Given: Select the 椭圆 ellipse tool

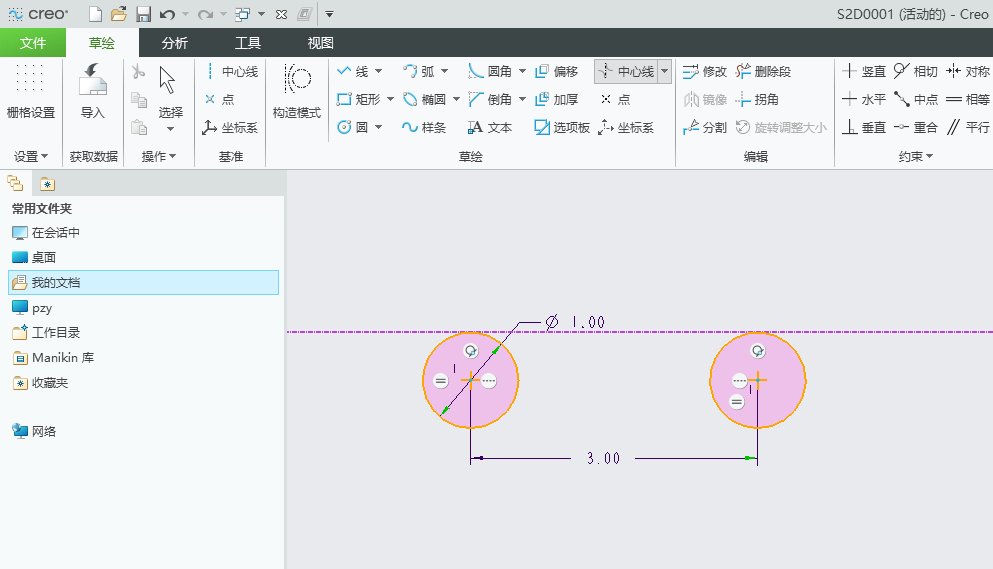Looking at the screenshot, I should [x=424, y=99].
